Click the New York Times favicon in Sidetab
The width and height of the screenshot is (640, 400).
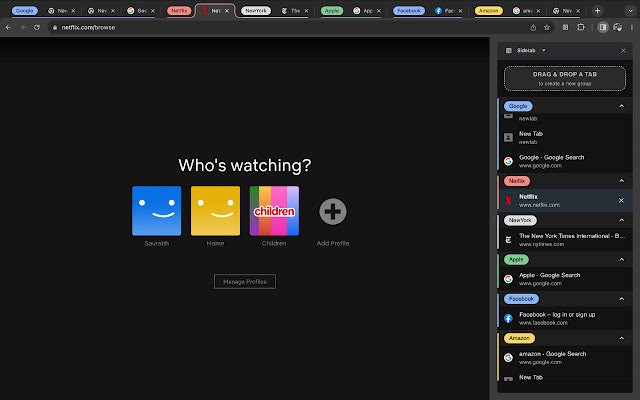(x=508, y=240)
